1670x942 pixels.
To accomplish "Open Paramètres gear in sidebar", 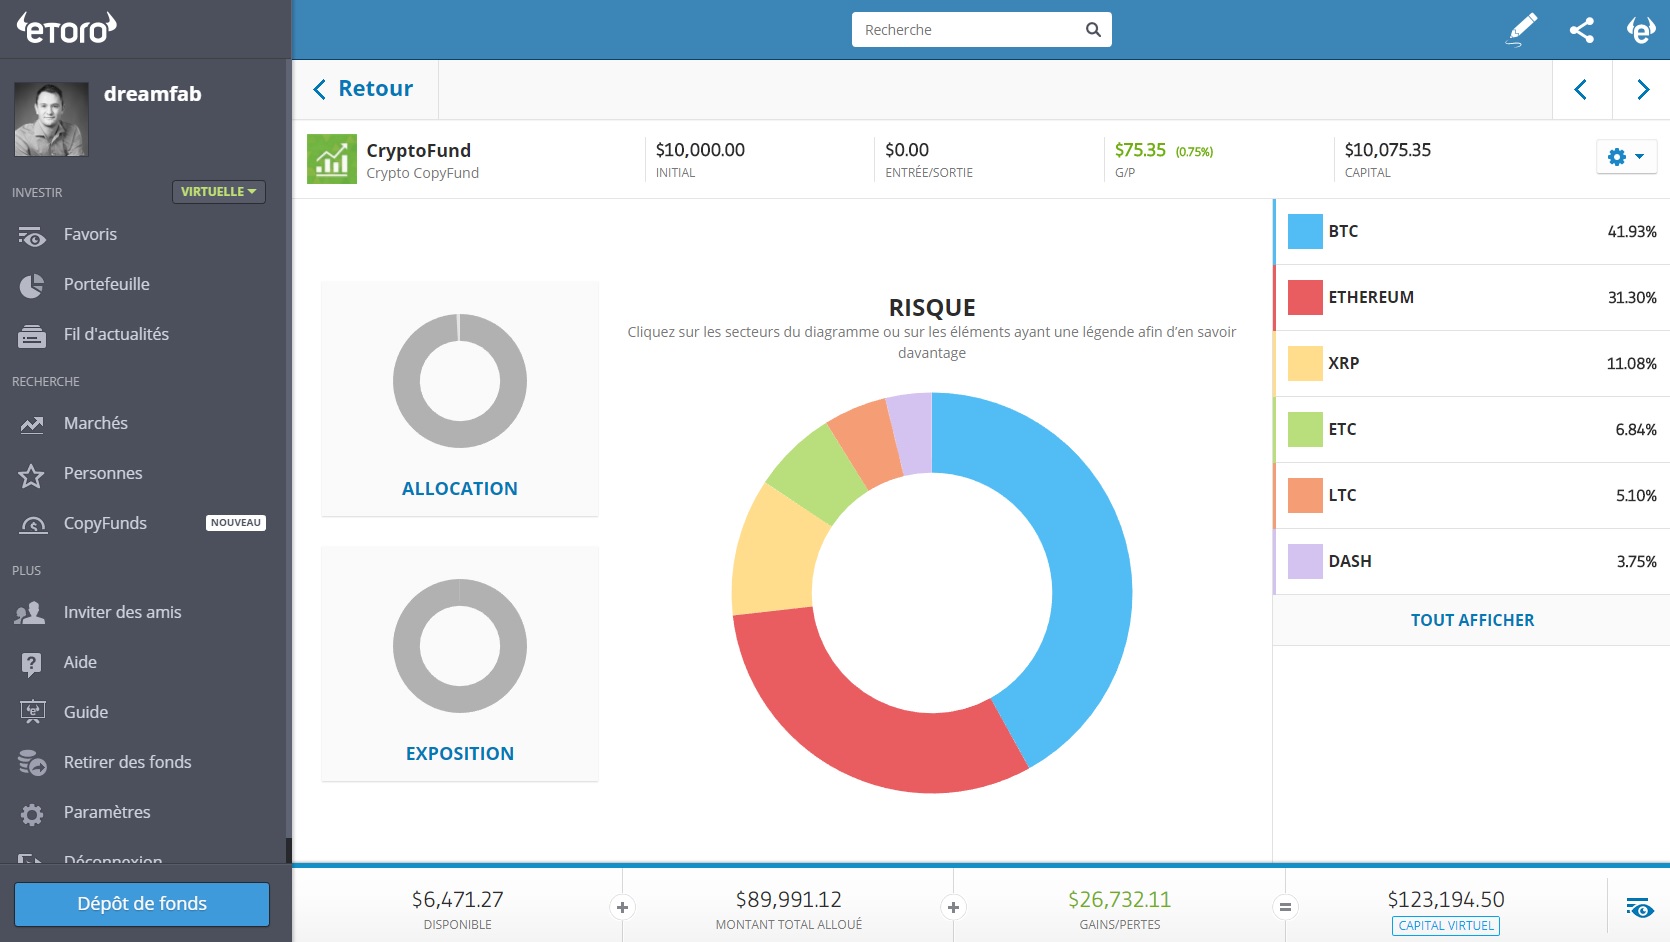I will point(106,812).
